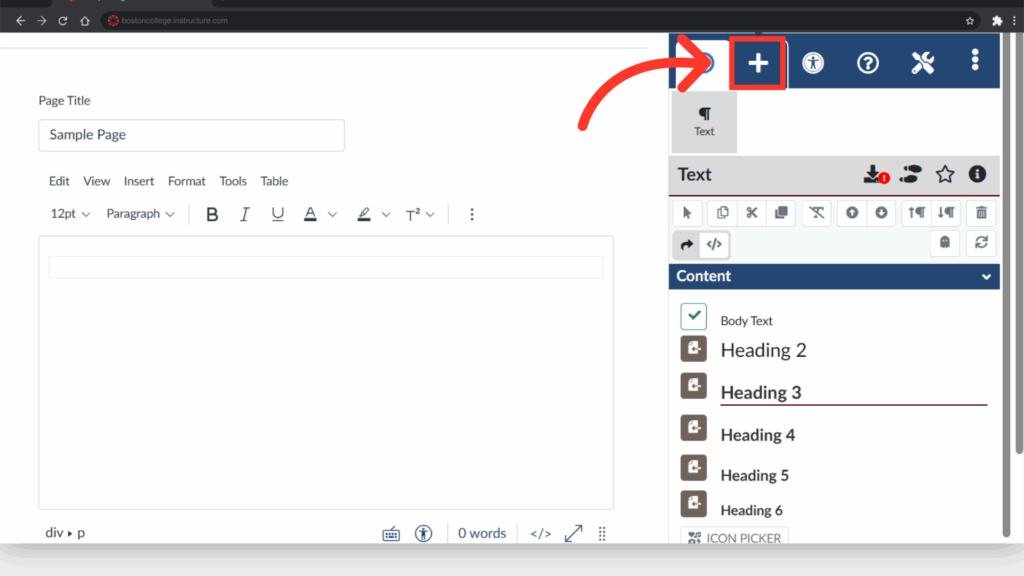Toggle italic formatting
Screen dimensions: 1024x576
(244, 214)
